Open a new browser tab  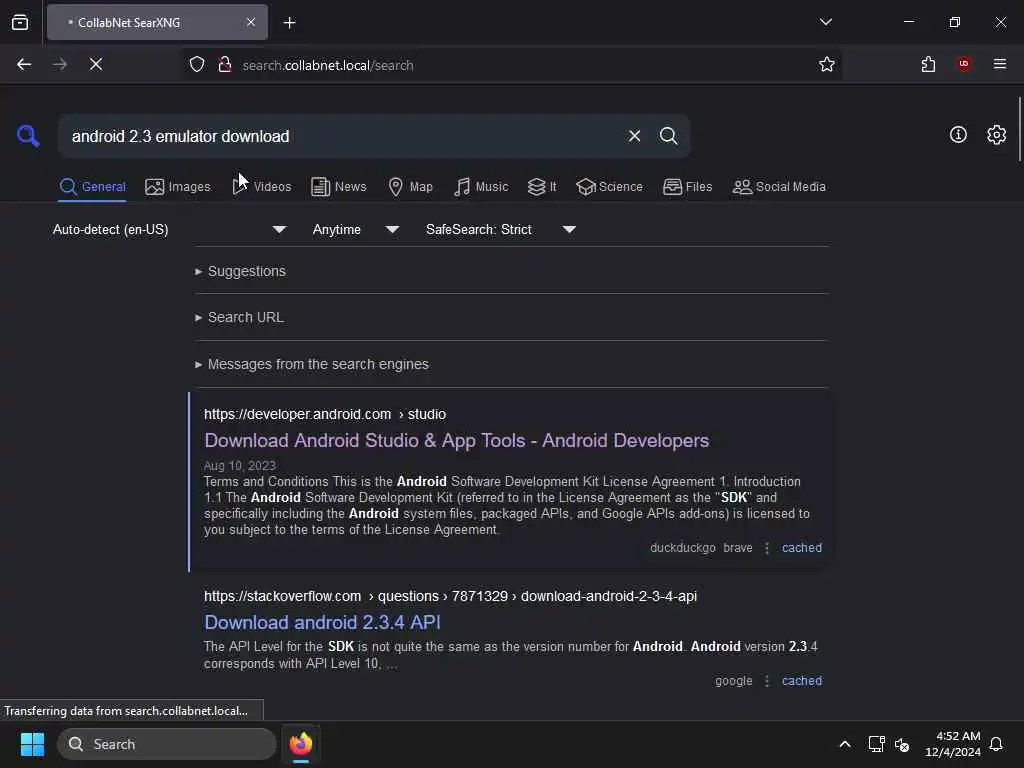click(289, 23)
